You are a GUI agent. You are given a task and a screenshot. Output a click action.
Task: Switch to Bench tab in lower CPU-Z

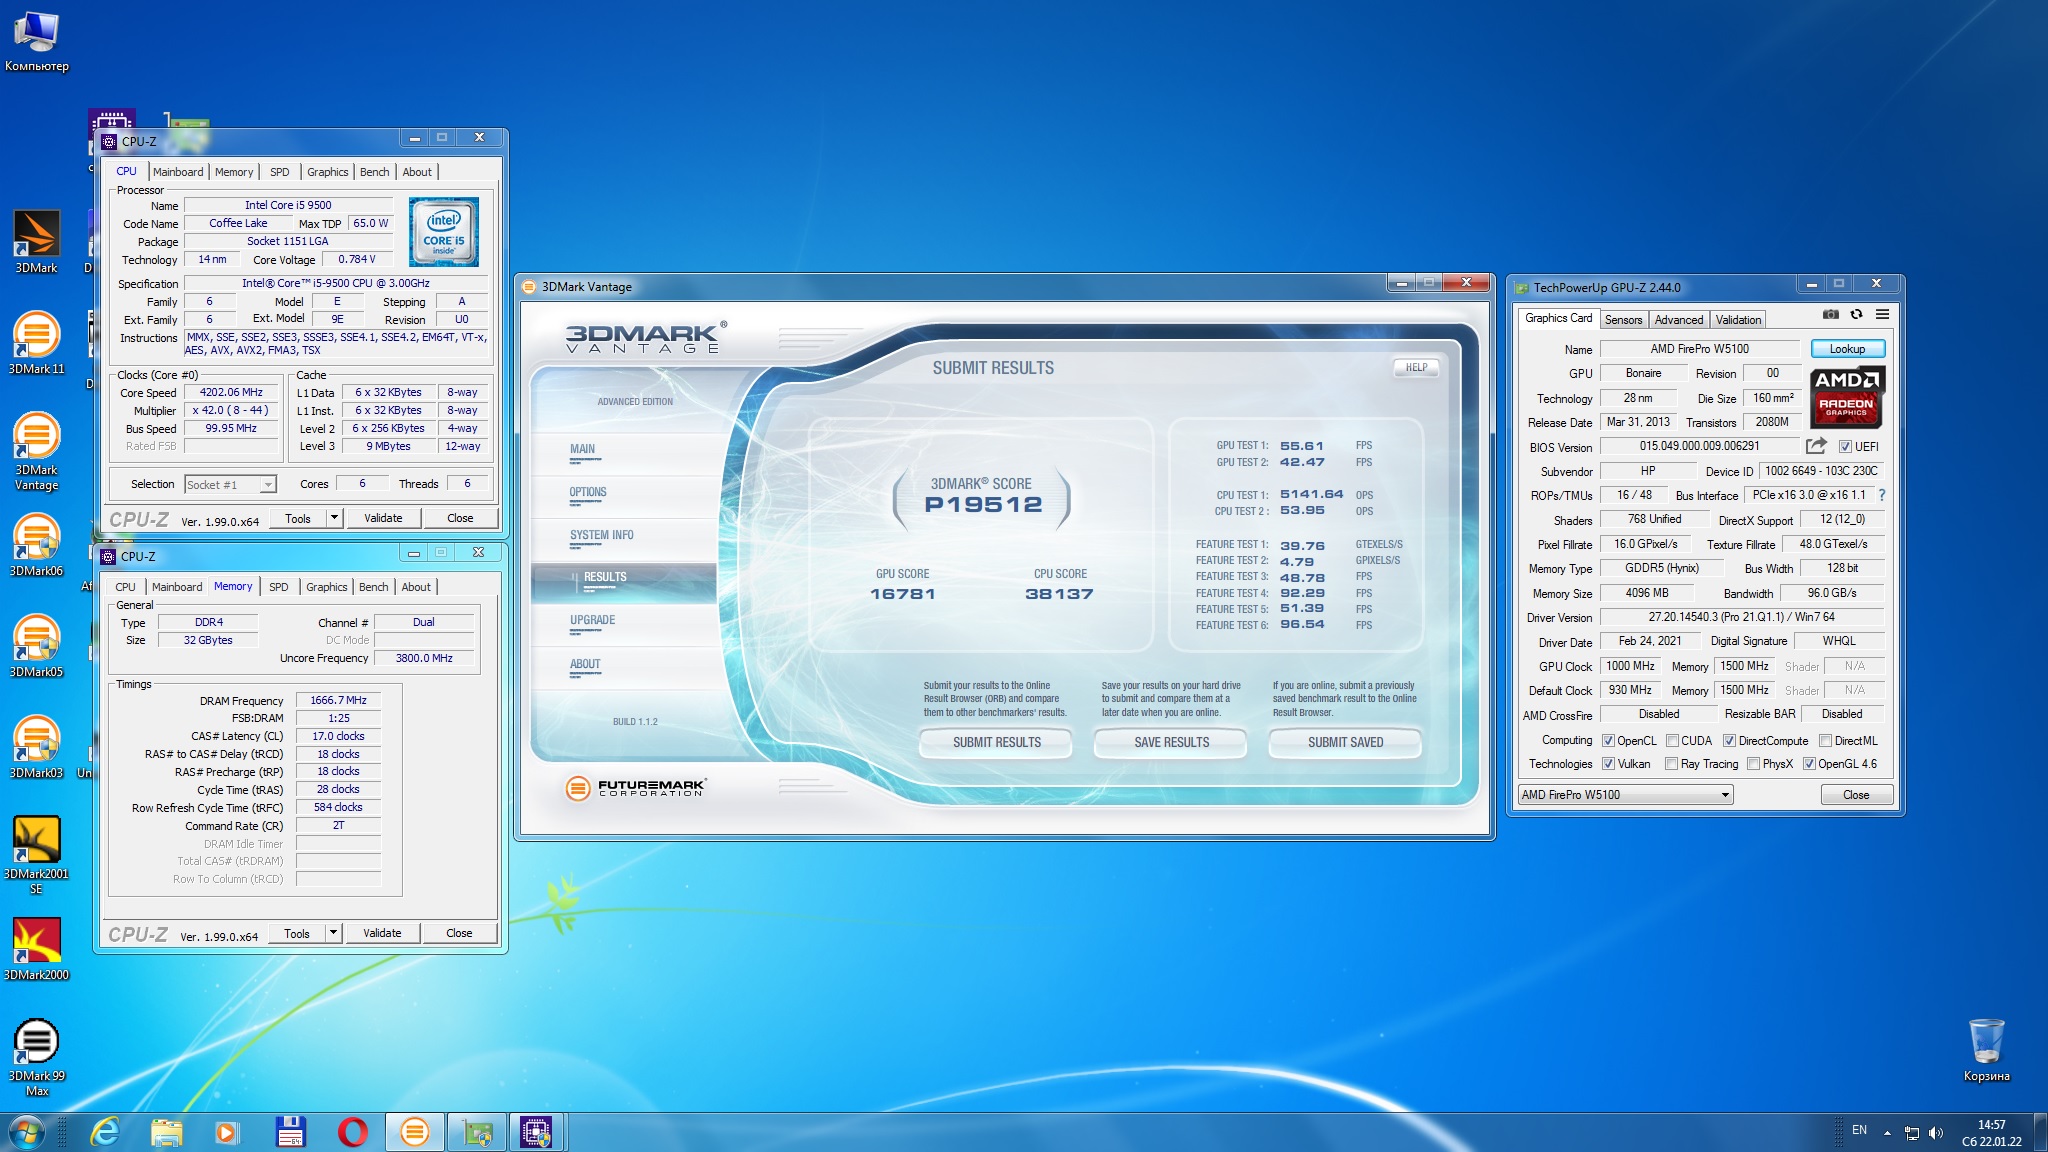click(x=373, y=587)
